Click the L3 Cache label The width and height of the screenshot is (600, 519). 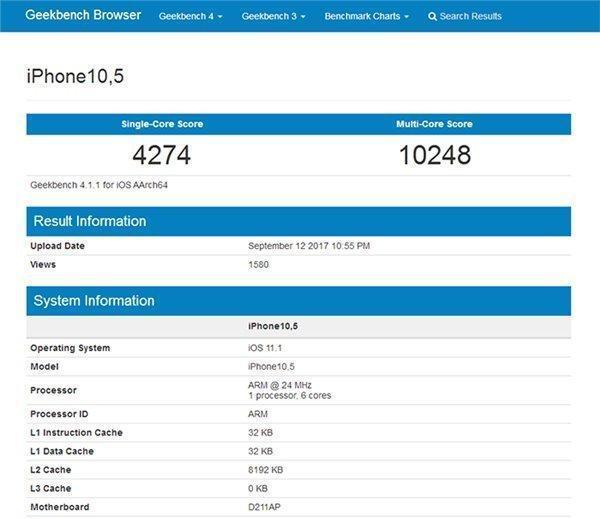coord(51,489)
